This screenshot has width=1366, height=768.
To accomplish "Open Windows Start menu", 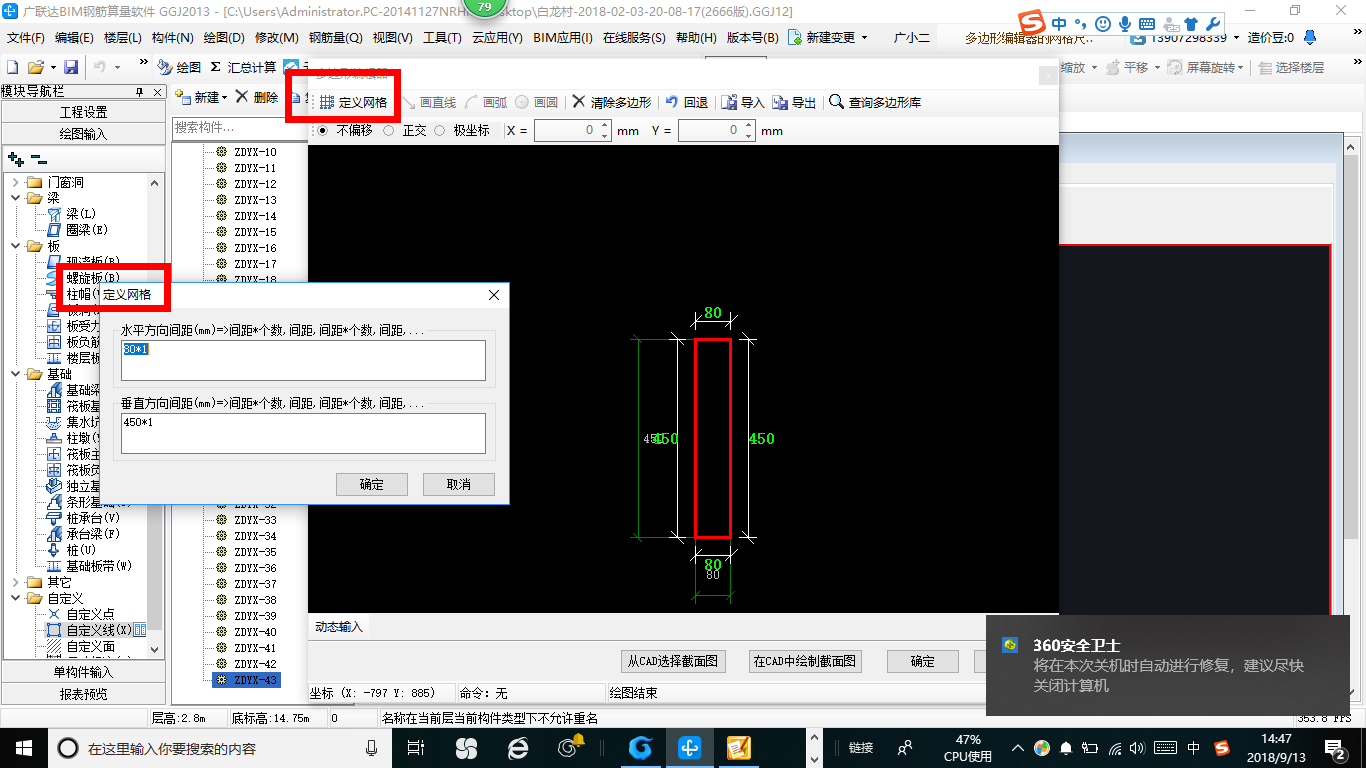I will (22, 747).
